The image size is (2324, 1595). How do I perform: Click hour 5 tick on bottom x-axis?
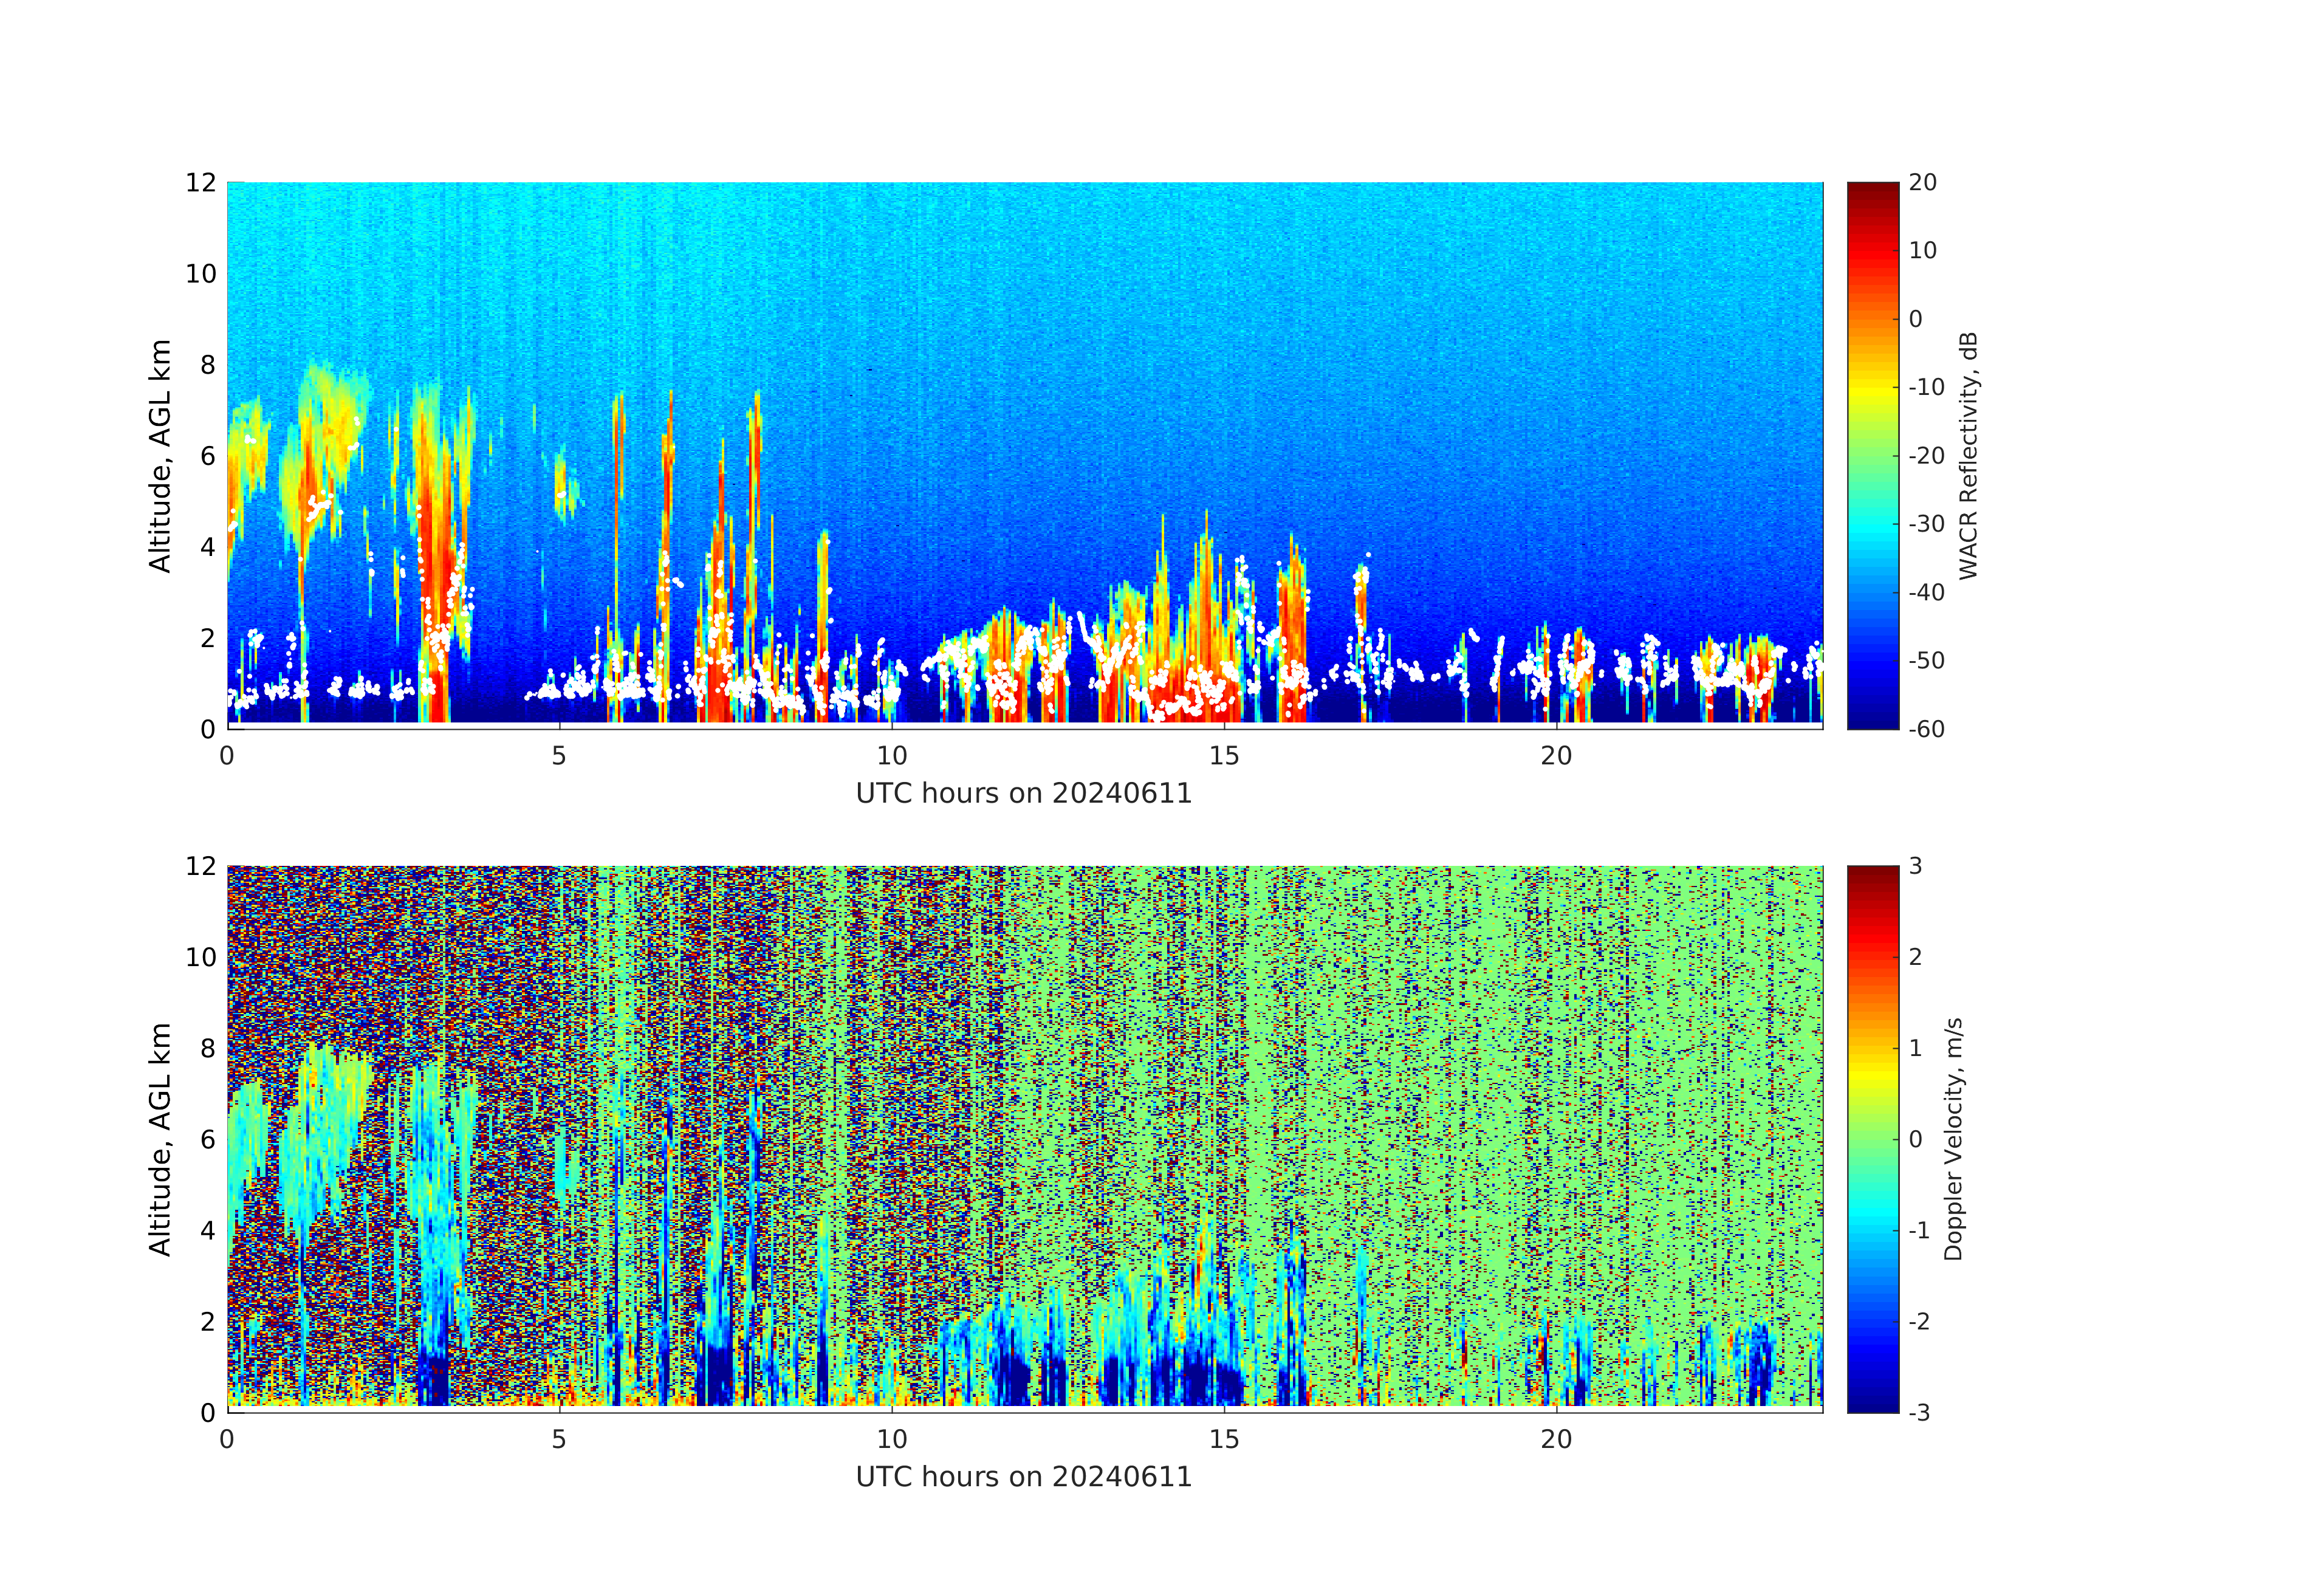pos(559,1439)
